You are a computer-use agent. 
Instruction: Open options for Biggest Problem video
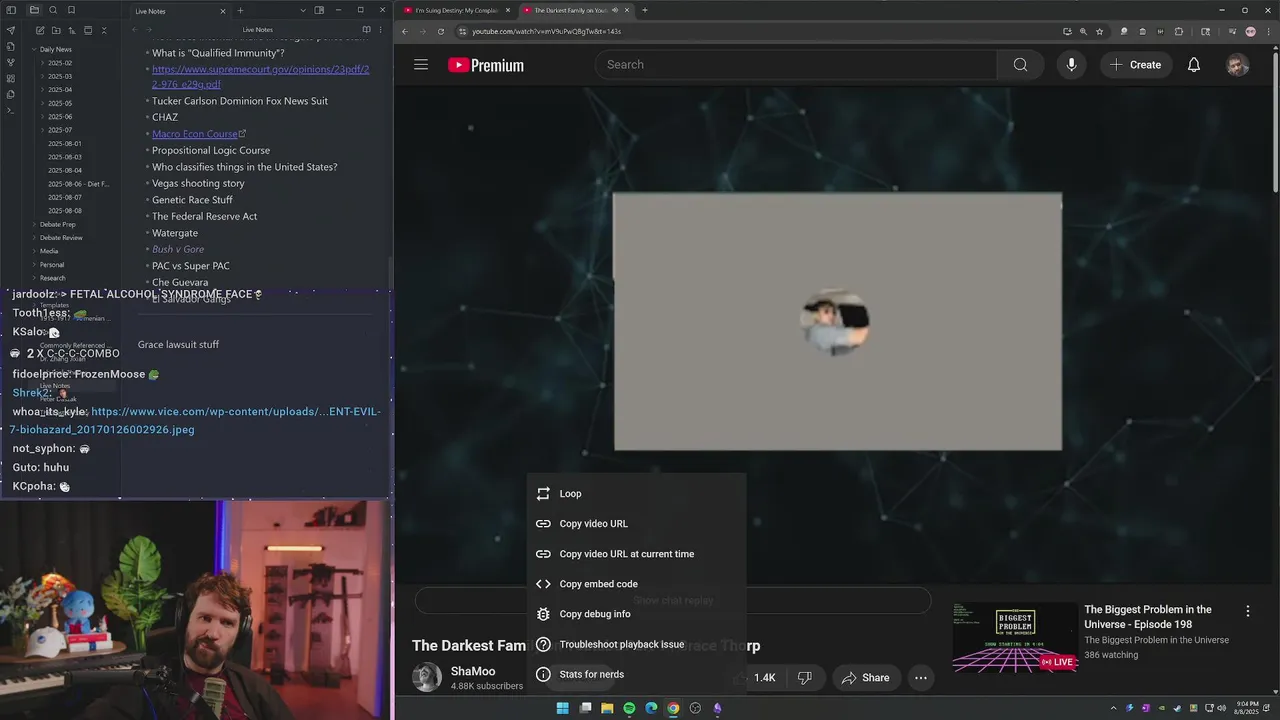[x=1247, y=611]
